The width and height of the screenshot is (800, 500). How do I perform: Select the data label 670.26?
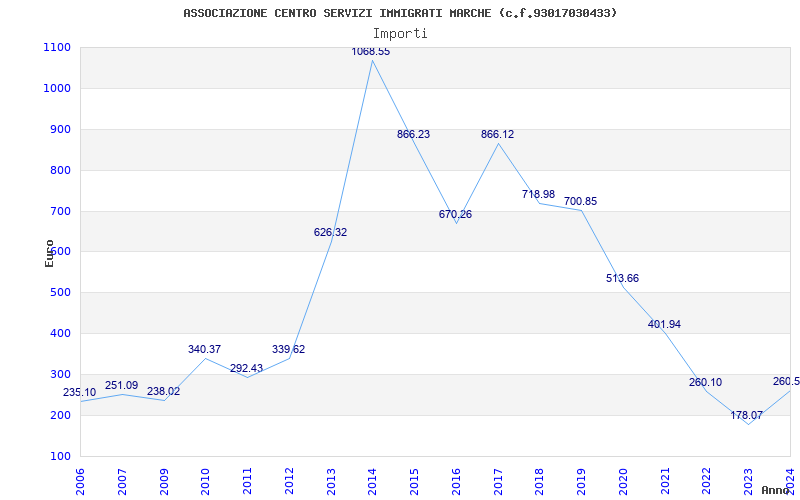455,214
